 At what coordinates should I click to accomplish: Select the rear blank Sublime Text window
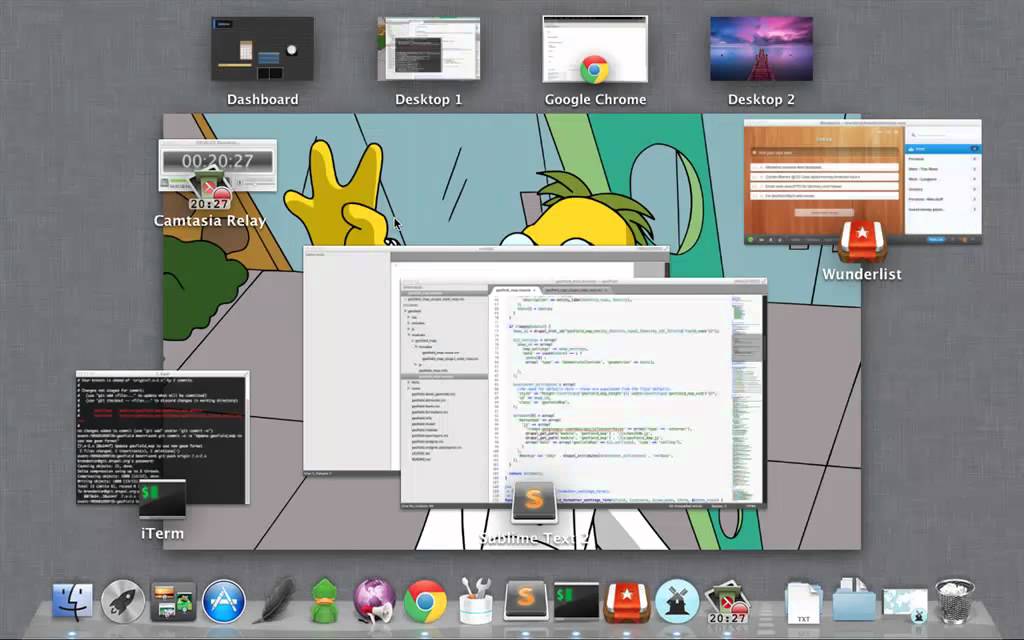(351, 360)
